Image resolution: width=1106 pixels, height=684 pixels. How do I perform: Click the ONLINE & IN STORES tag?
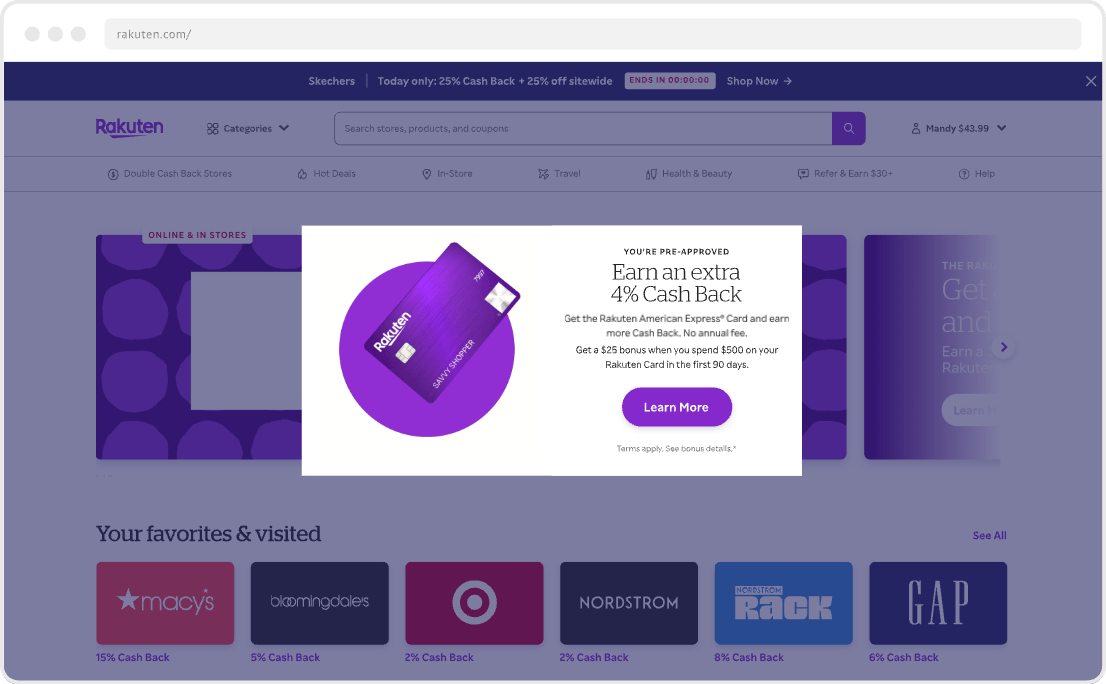(198, 235)
